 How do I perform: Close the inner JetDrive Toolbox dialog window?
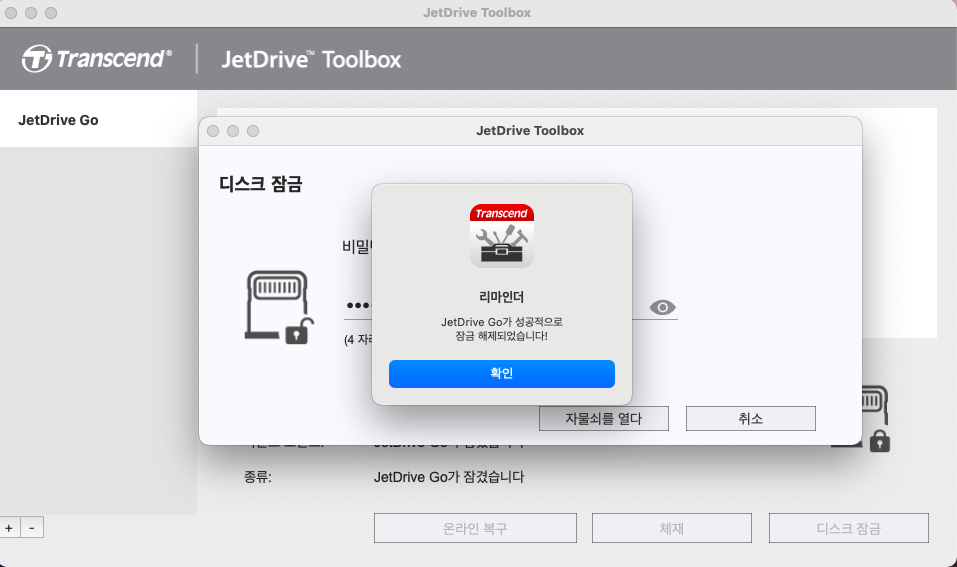(x=213, y=131)
